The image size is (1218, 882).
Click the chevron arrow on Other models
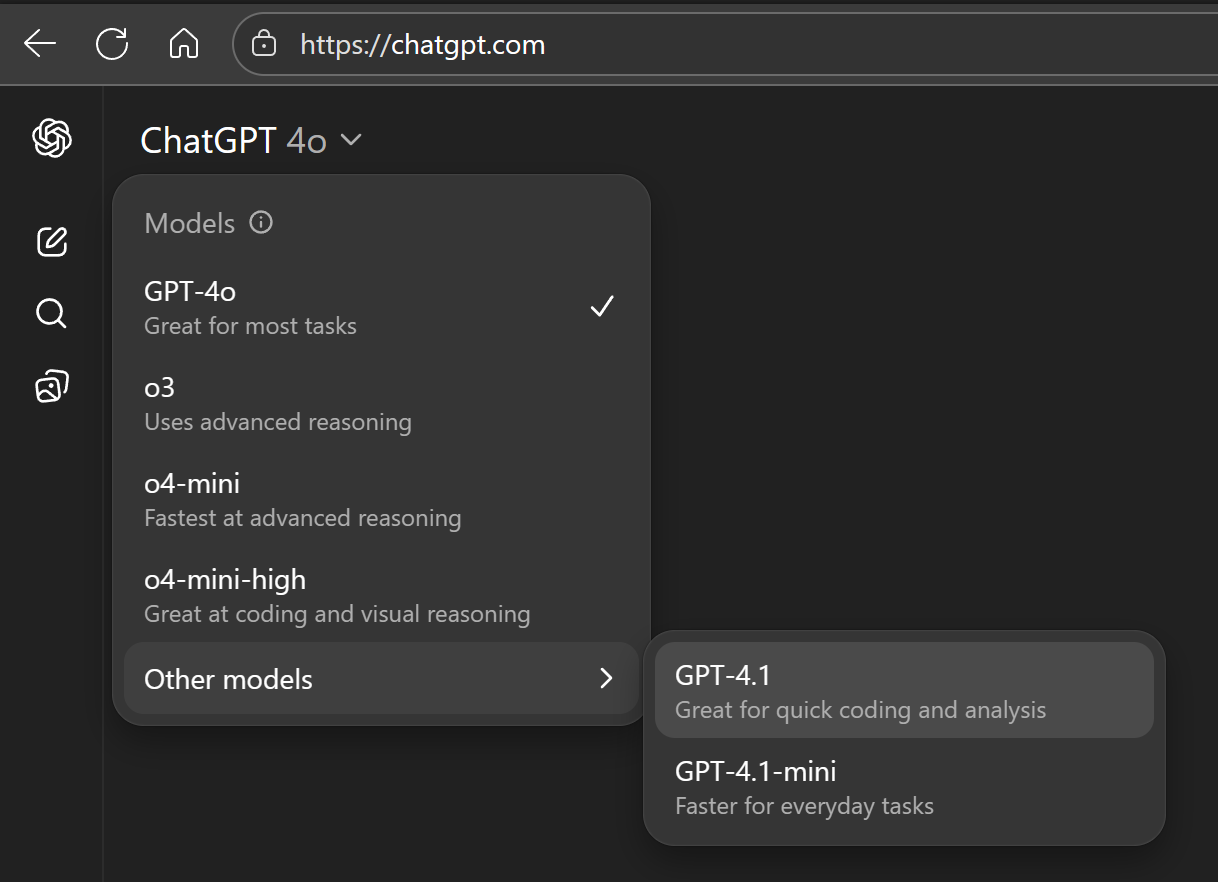606,679
